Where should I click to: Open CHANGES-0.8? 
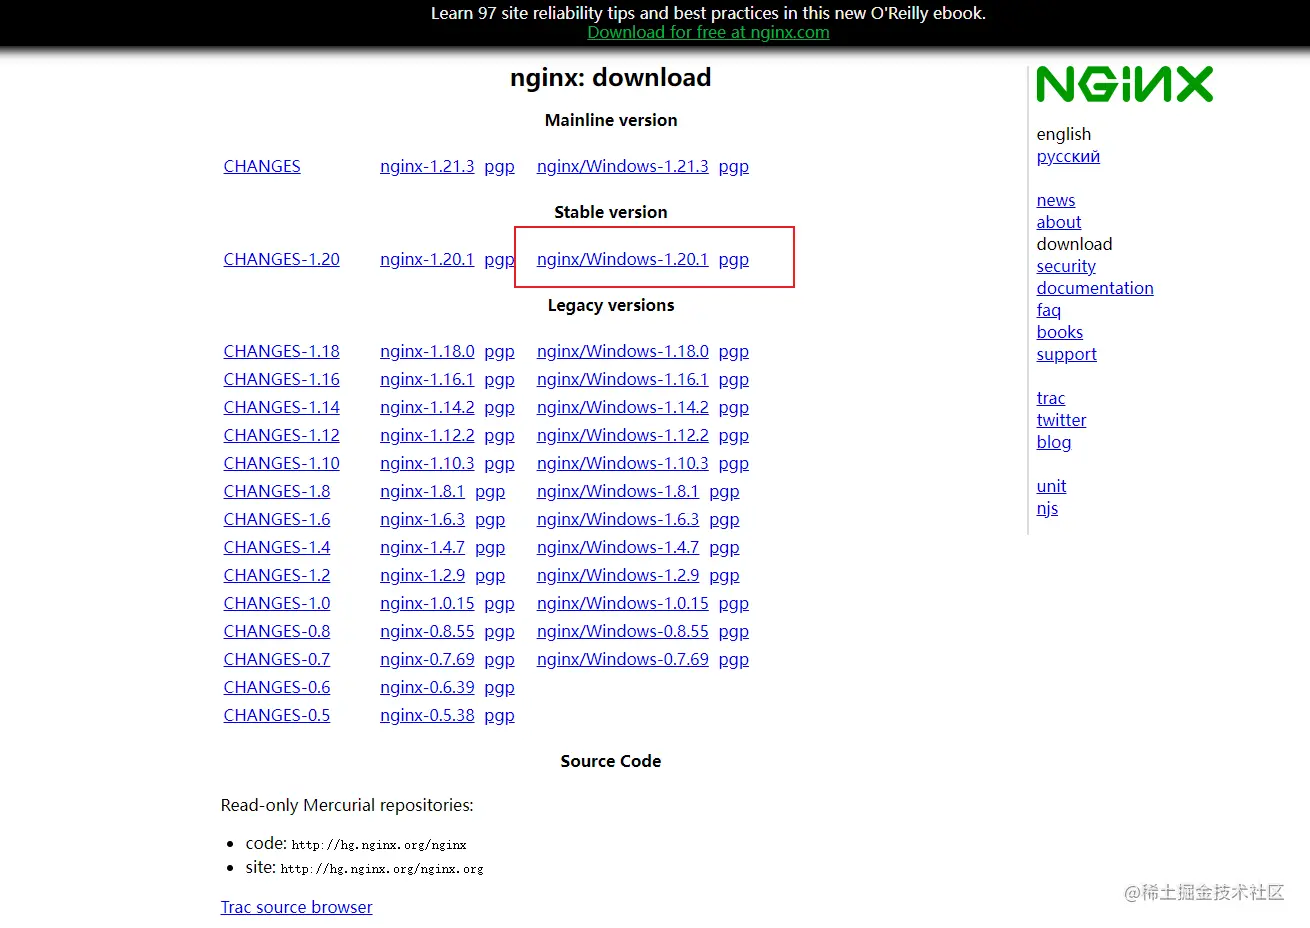[276, 631]
